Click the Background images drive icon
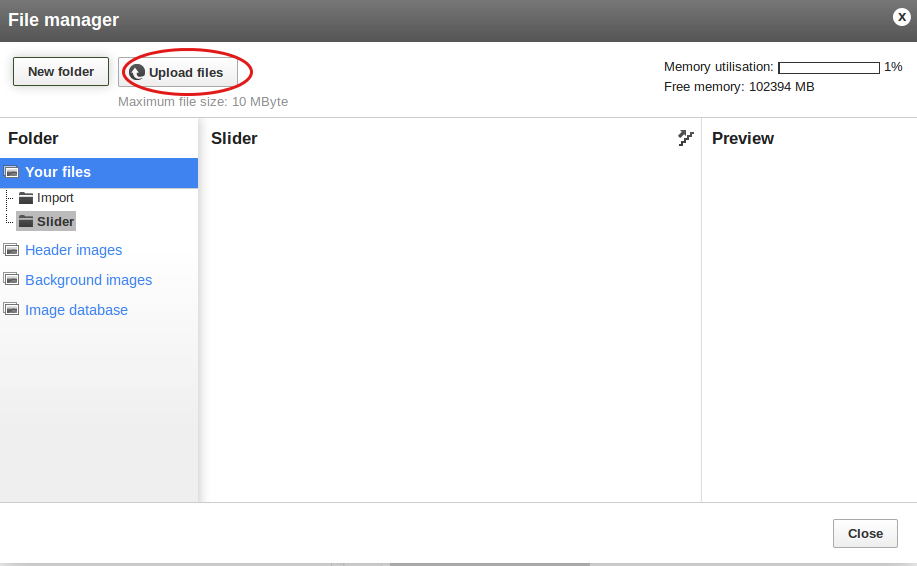Screen dimensions: 917x566 pos(11,279)
